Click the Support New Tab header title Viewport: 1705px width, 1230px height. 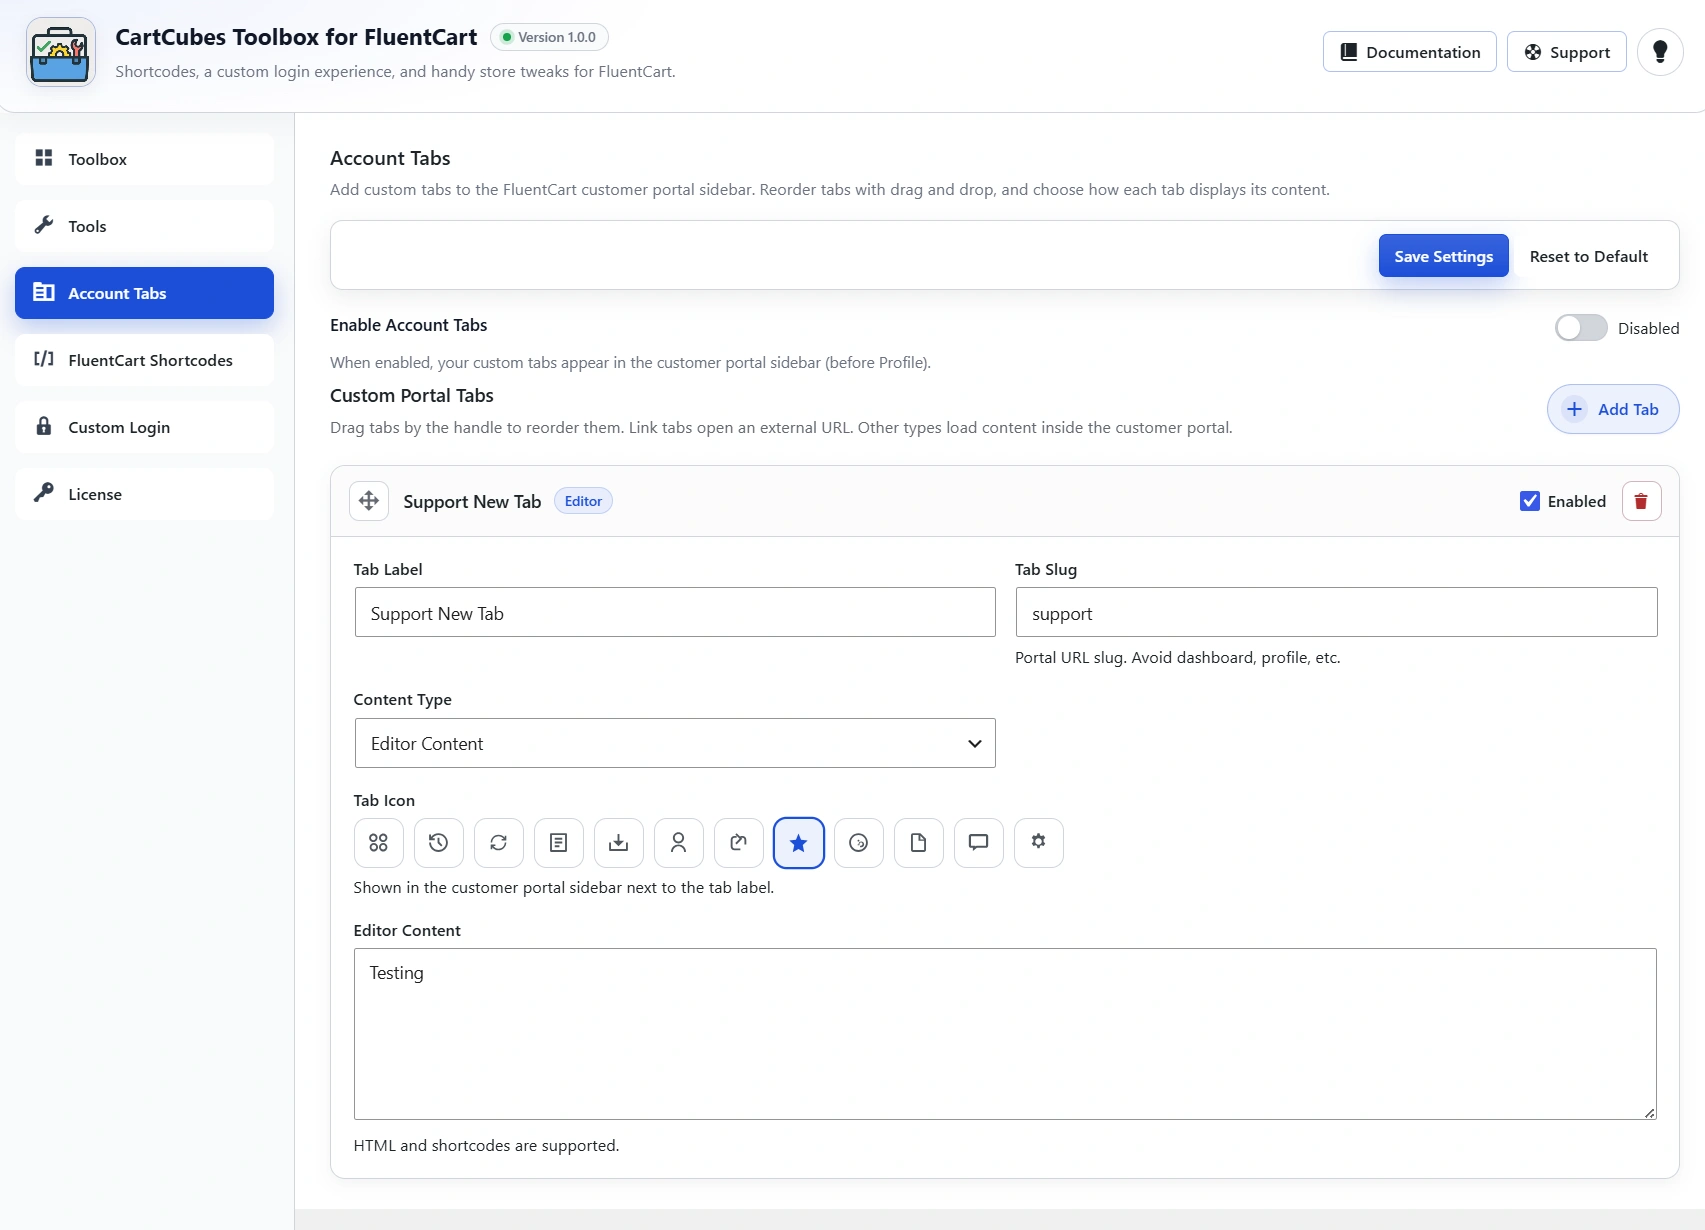(472, 502)
